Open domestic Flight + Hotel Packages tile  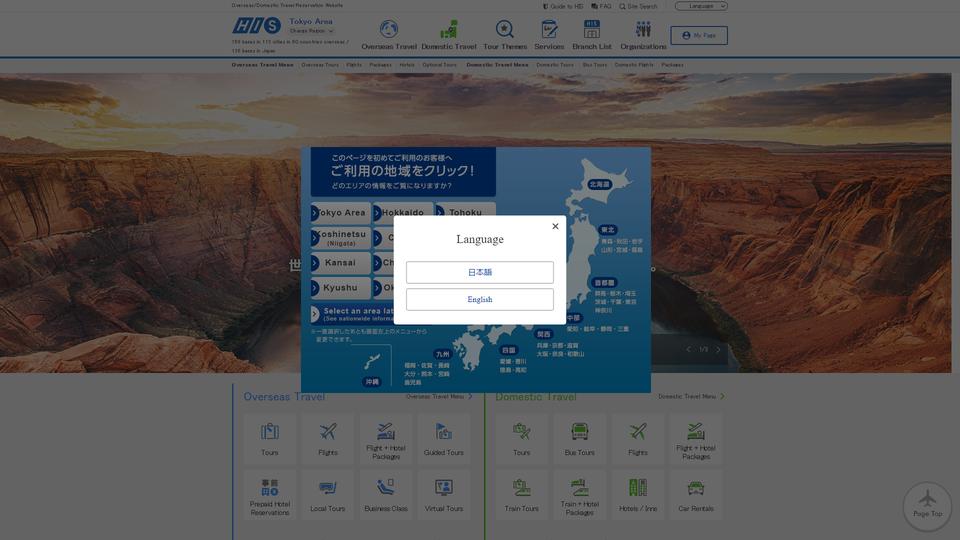tap(696, 438)
